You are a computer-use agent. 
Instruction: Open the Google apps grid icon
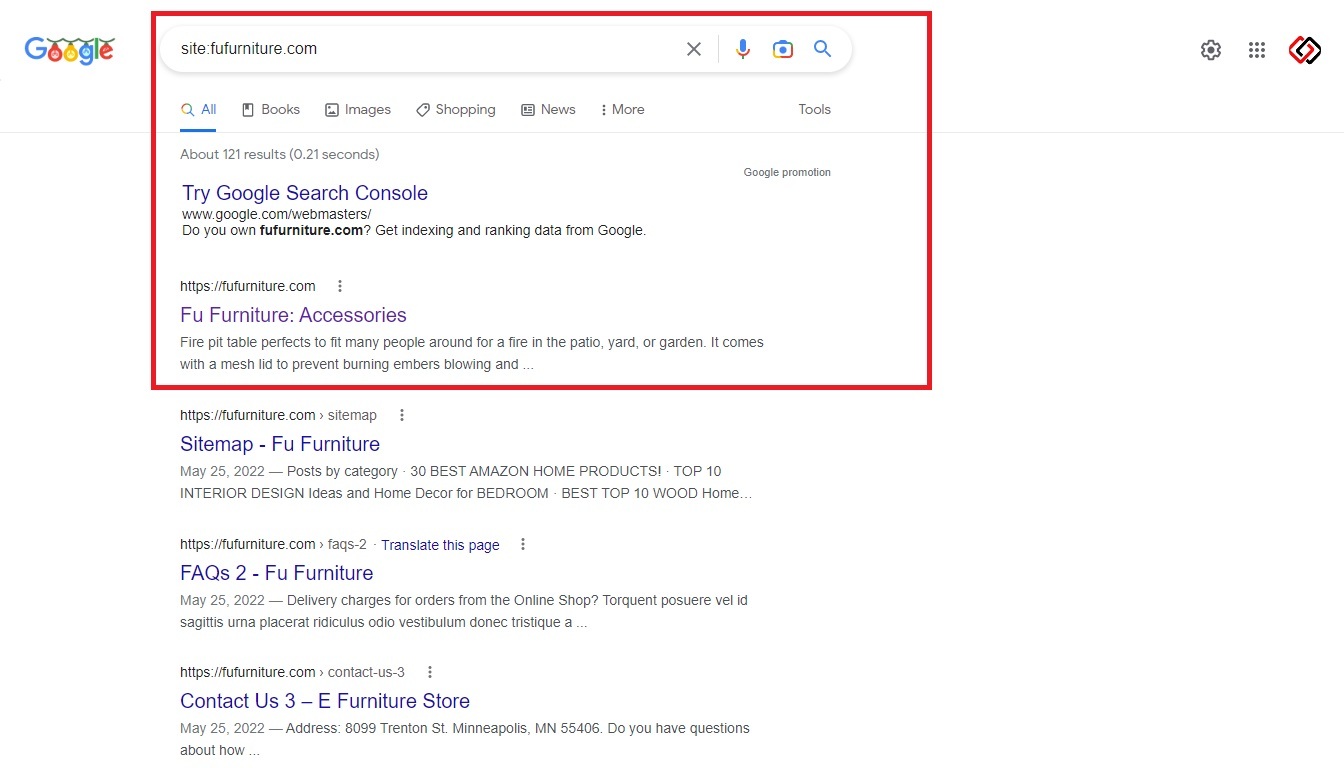tap(1258, 50)
